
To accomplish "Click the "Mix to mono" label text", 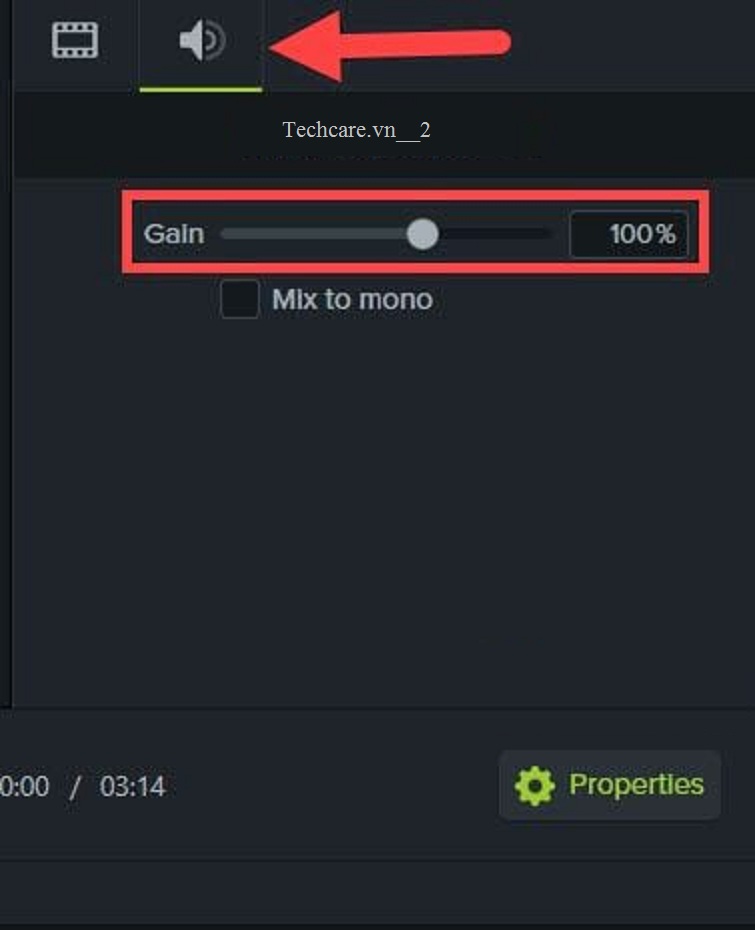I will pyautogui.click(x=352, y=299).
